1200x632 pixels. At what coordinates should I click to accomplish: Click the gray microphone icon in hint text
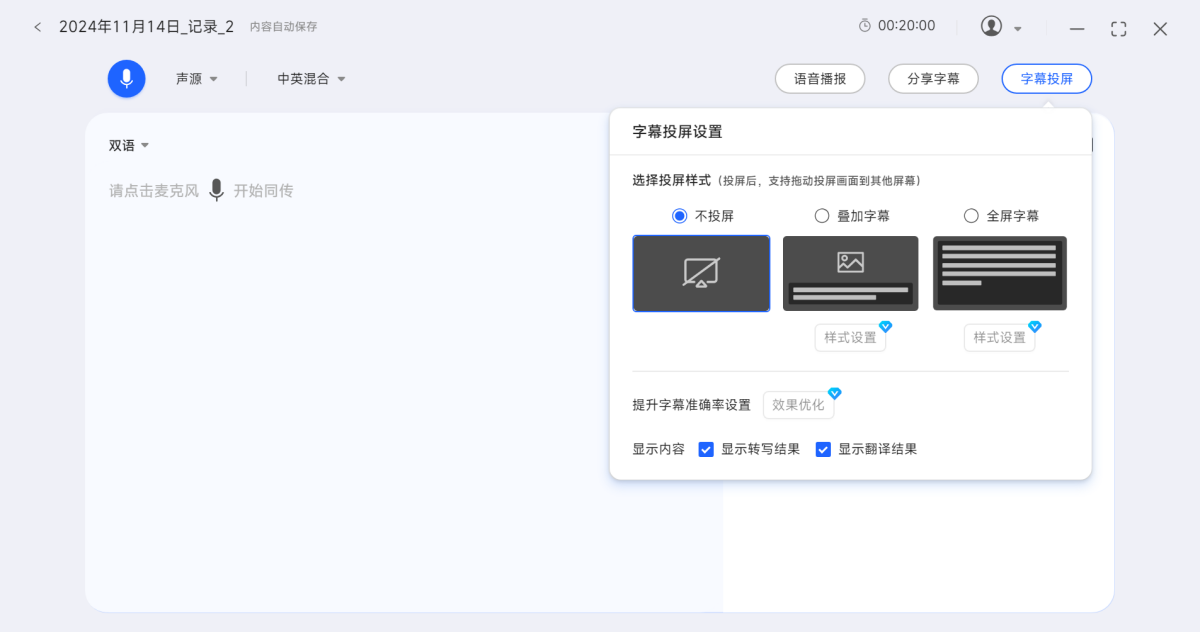pyautogui.click(x=216, y=190)
